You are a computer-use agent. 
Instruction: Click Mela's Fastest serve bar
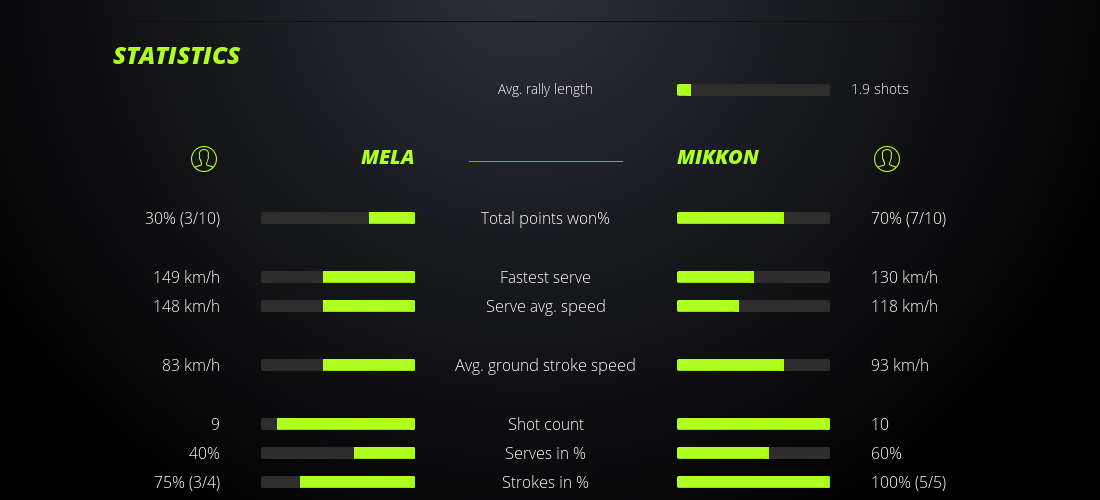point(338,277)
